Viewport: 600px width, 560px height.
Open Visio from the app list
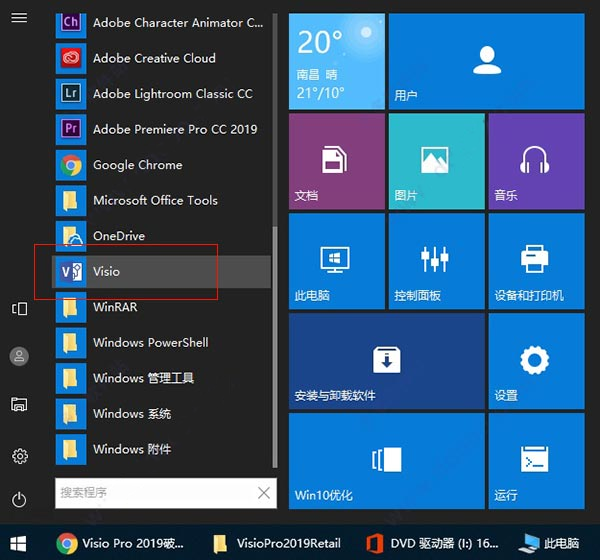point(161,272)
